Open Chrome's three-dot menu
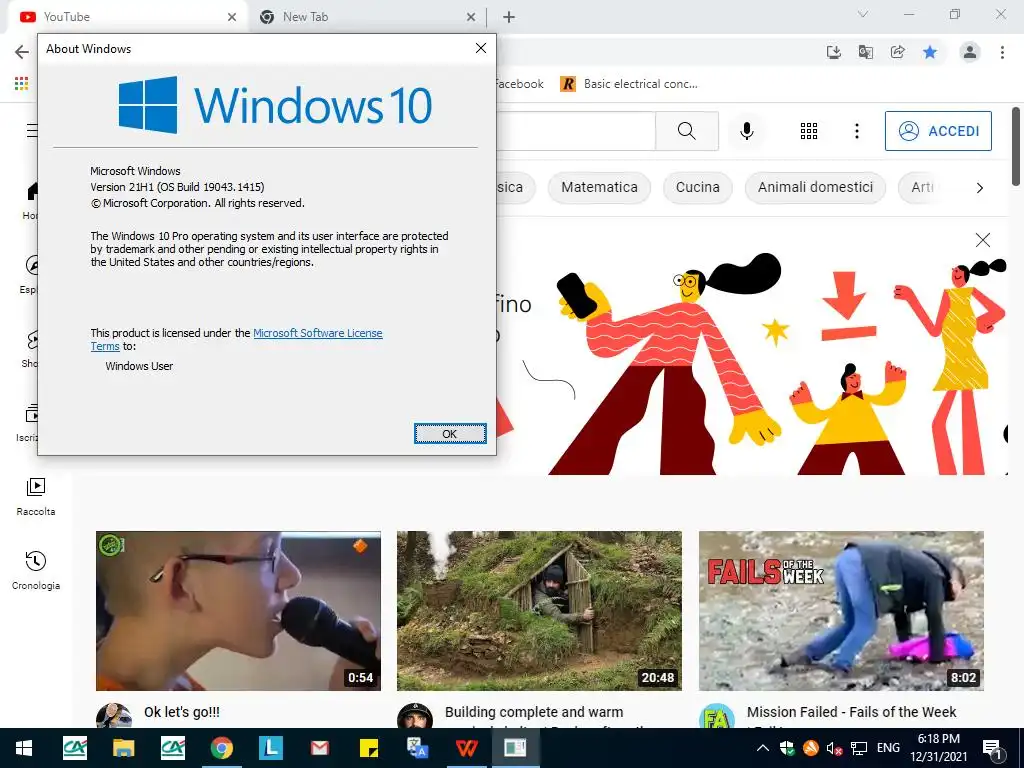 1002,52
